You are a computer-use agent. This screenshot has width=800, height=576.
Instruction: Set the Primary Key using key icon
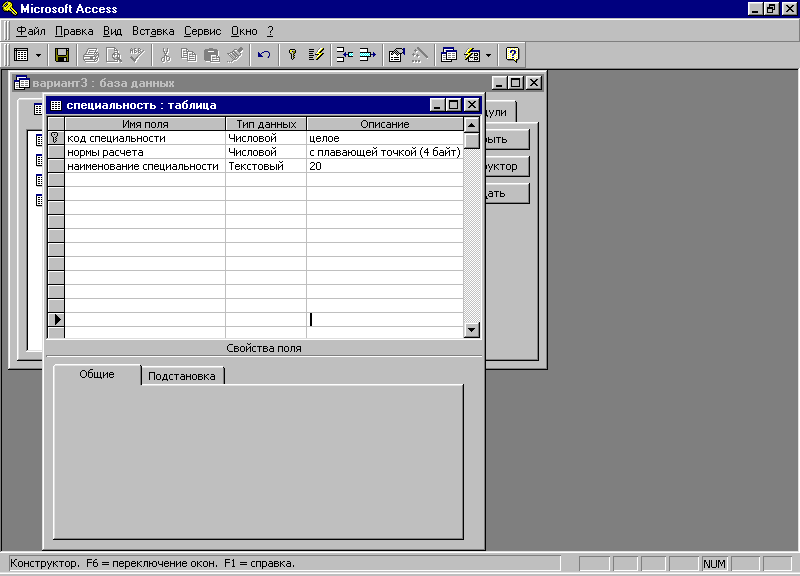292,55
